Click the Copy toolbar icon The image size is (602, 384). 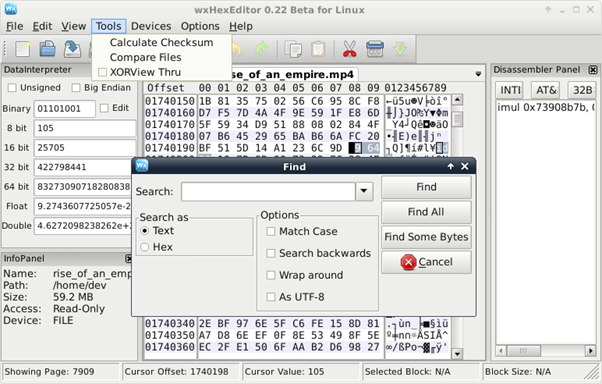coord(293,49)
